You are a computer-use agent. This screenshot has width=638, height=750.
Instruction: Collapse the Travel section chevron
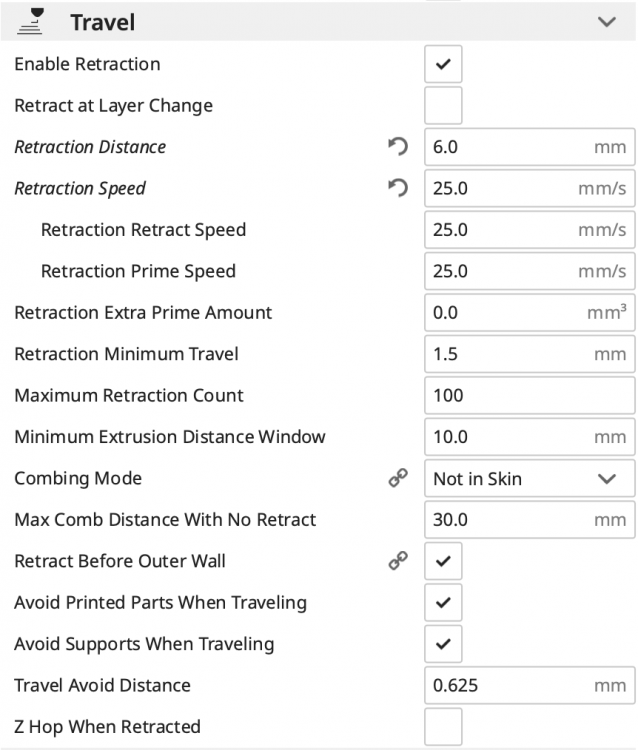(606, 22)
